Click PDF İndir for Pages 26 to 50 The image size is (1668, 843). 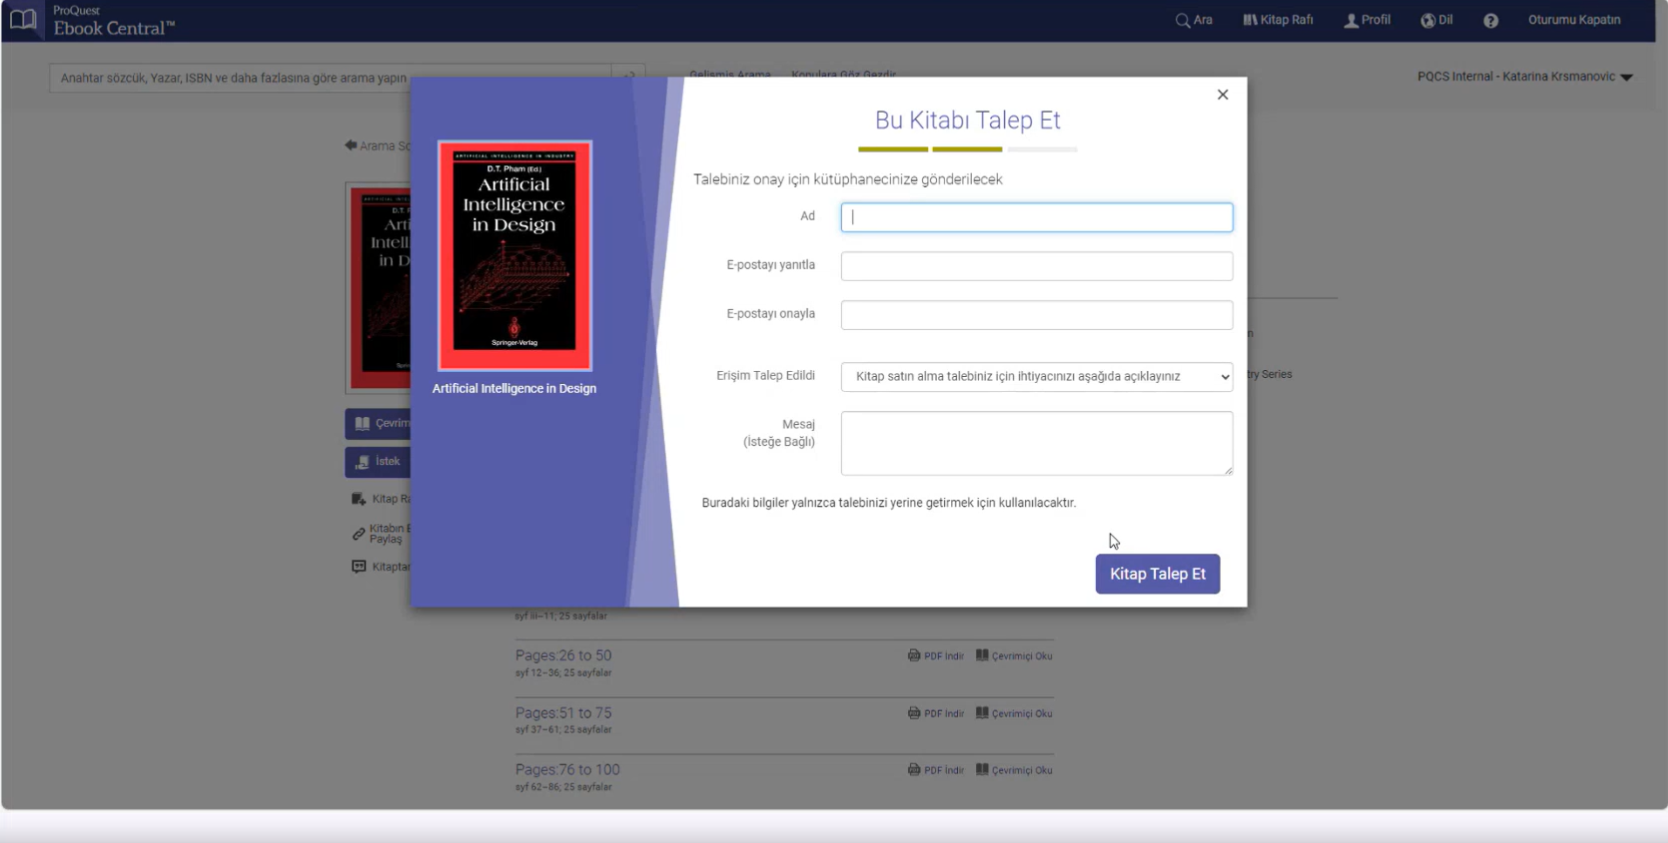[936, 657]
